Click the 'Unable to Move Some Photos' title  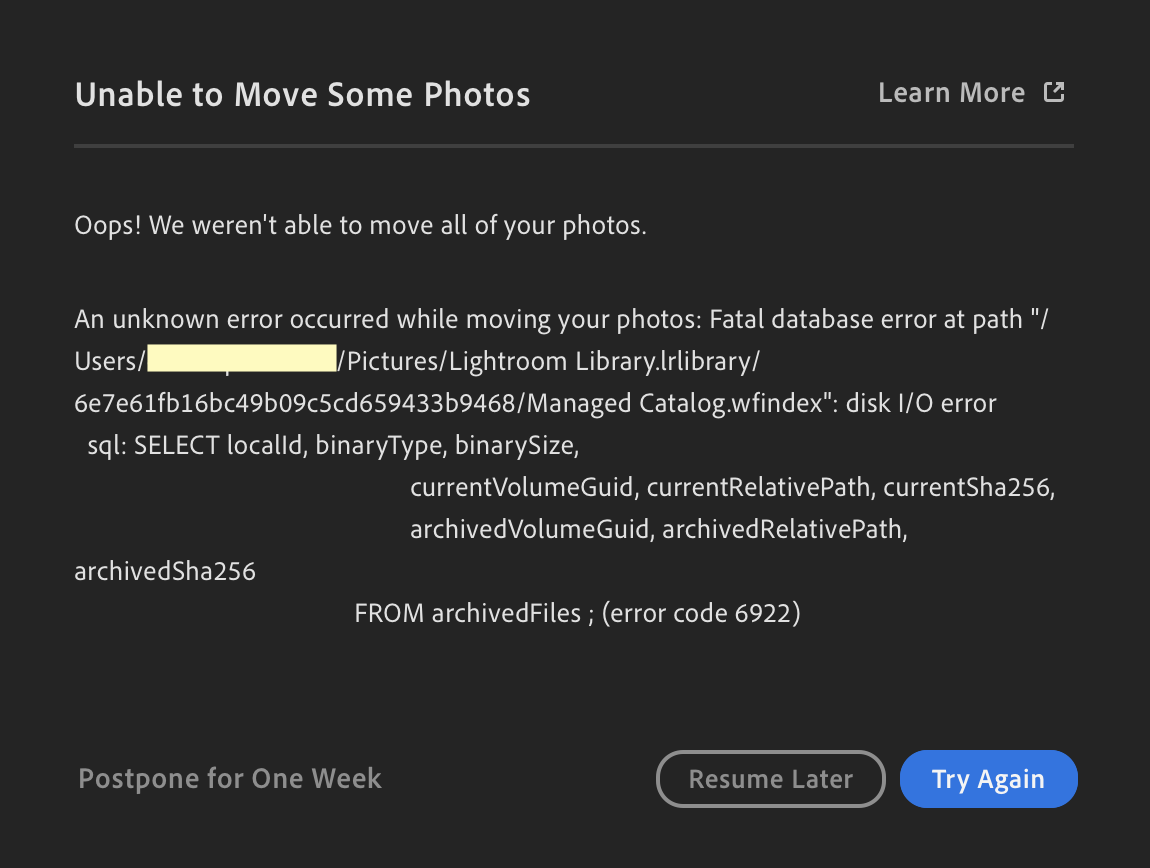[x=302, y=95]
